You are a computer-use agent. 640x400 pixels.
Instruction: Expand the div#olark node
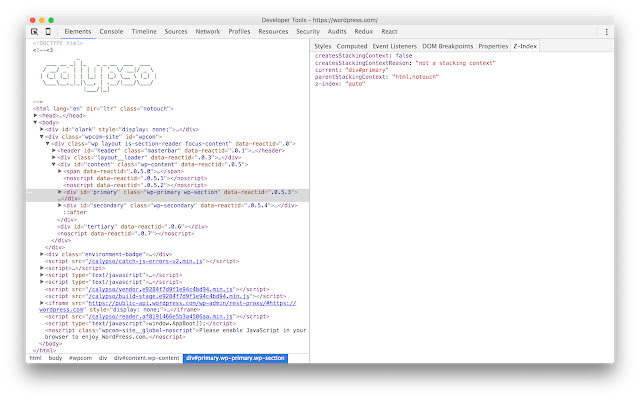(x=42, y=129)
